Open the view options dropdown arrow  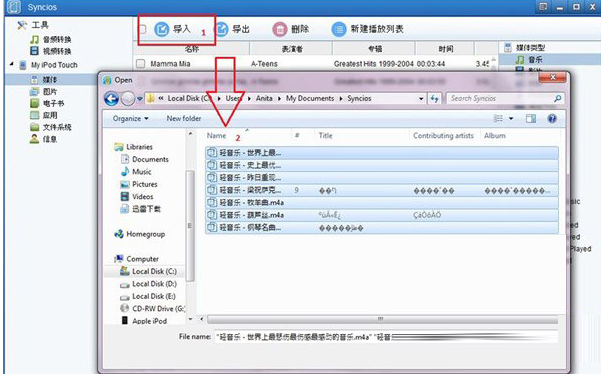[511, 118]
